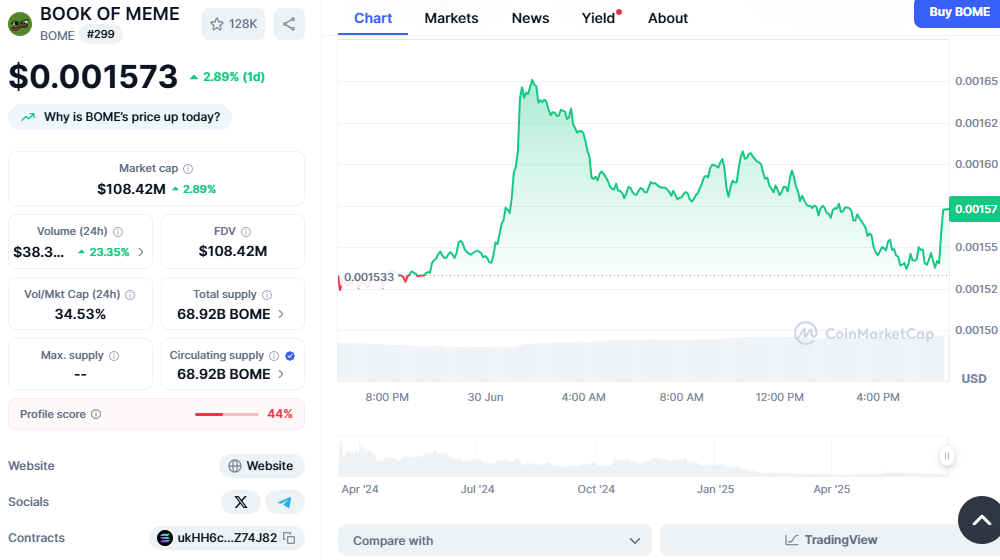This screenshot has width=1000, height=560.
Task: Open Profile score info icon
Action: (x=96, y=414)
